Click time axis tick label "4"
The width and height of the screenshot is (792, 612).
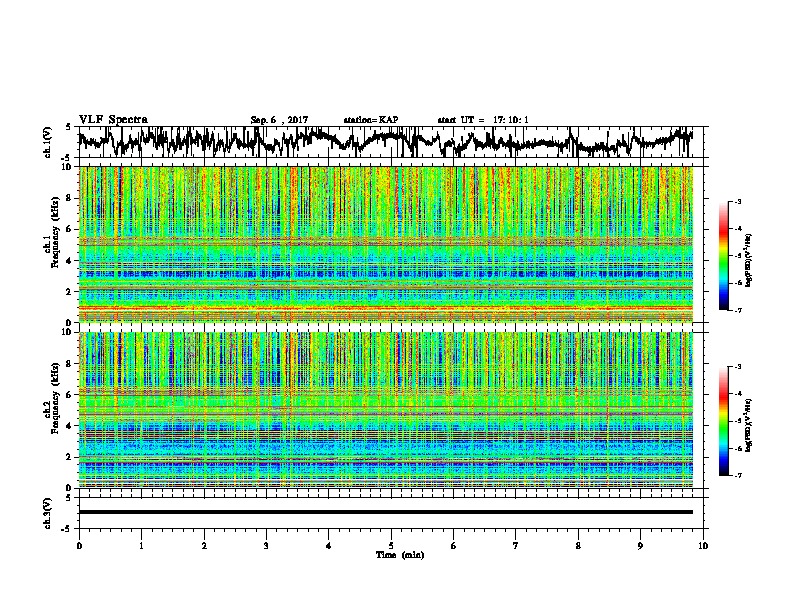[329, 546]
